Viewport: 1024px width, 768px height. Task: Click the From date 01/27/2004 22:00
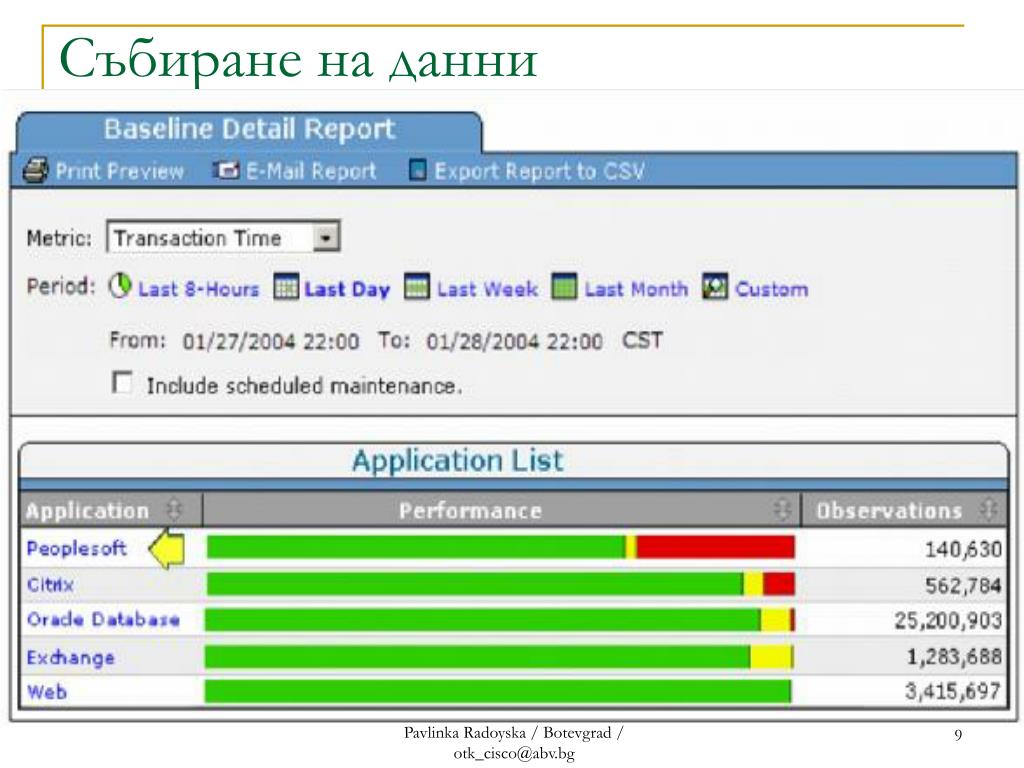pyautogui.click(x=270, y=342)
